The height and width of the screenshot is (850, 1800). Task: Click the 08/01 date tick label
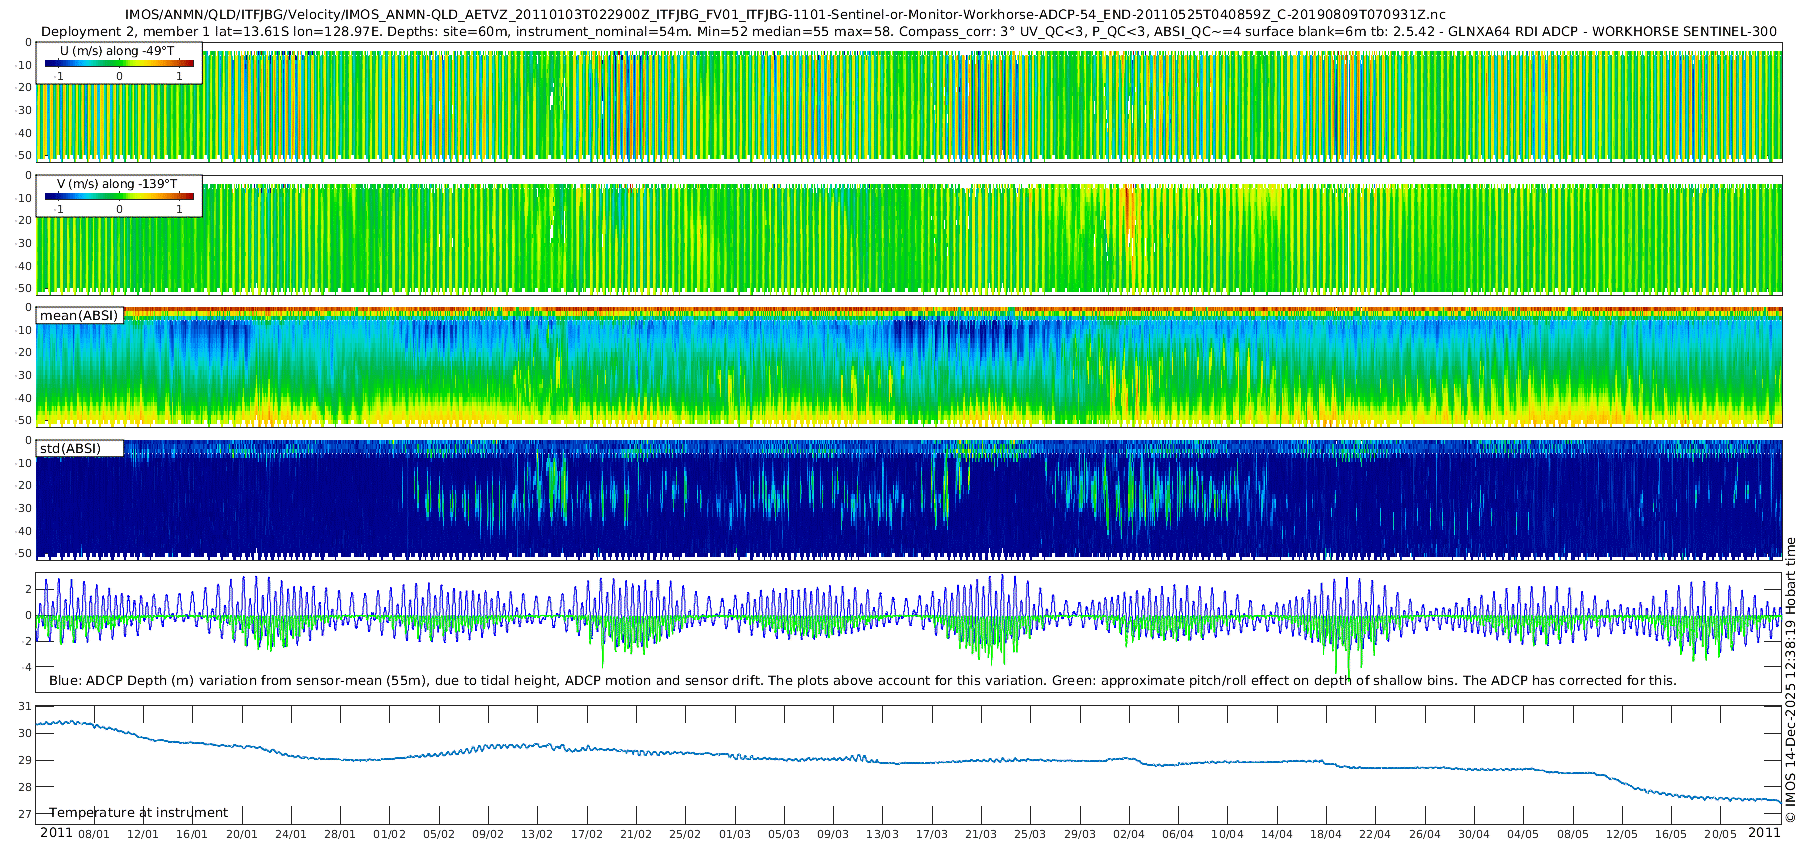click(x=94, y=834)
